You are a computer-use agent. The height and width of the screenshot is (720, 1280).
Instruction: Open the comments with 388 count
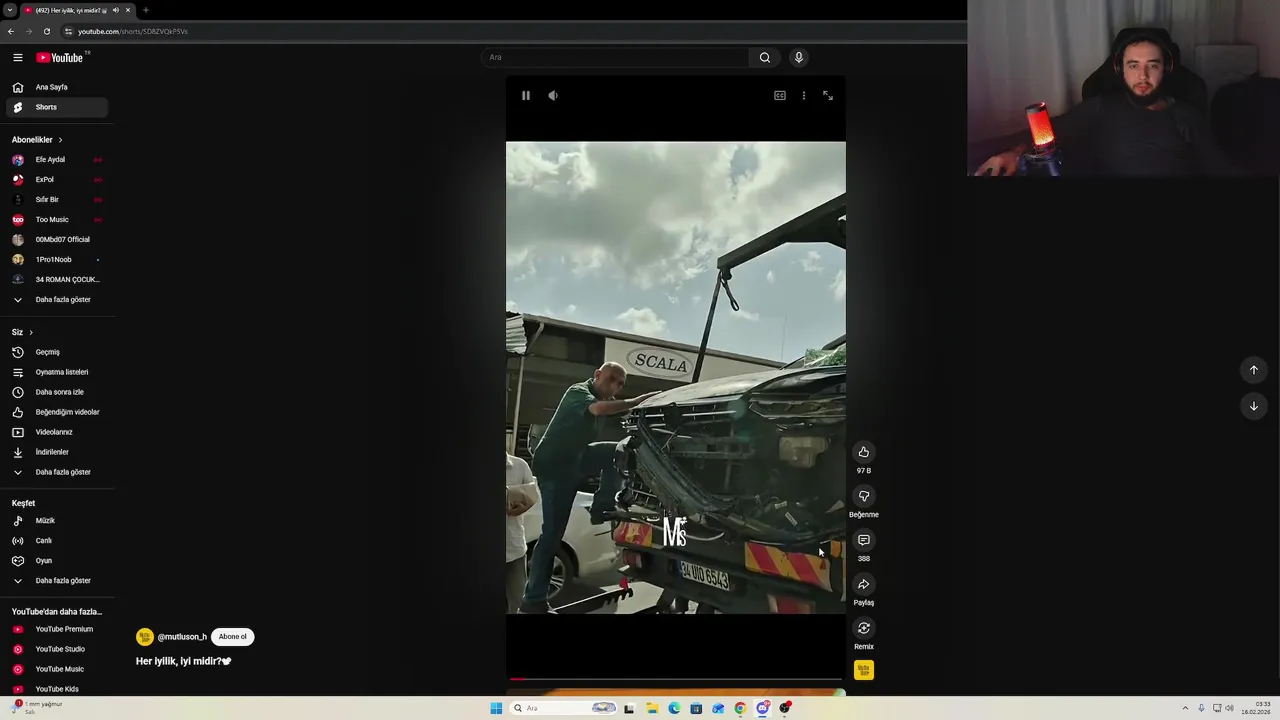(864, 540)
